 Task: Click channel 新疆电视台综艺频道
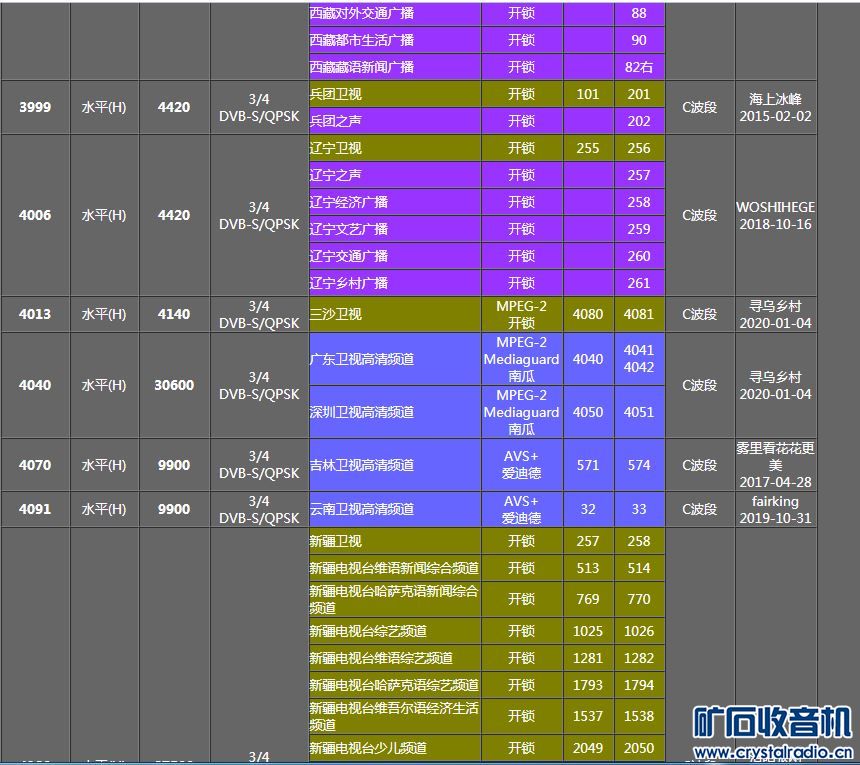[x=395, y=631]
